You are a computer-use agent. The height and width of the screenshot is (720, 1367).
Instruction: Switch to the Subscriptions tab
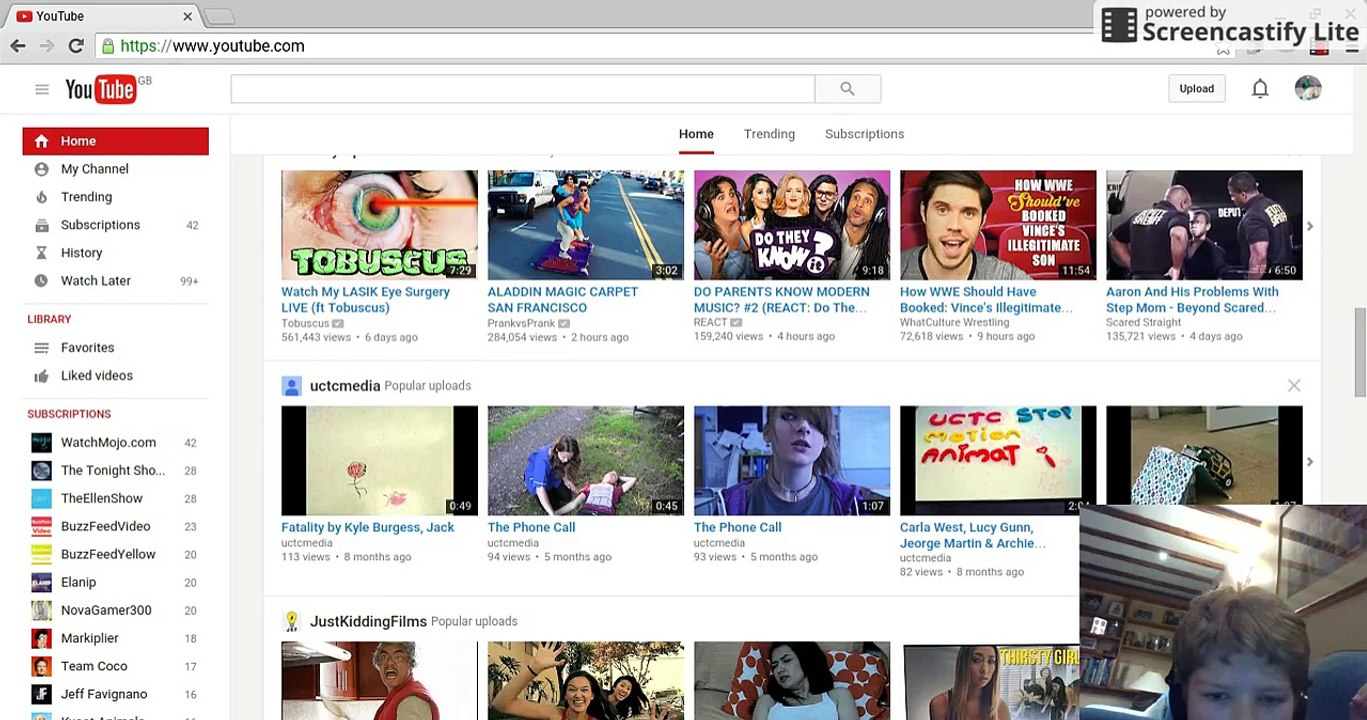click(864, 134)
